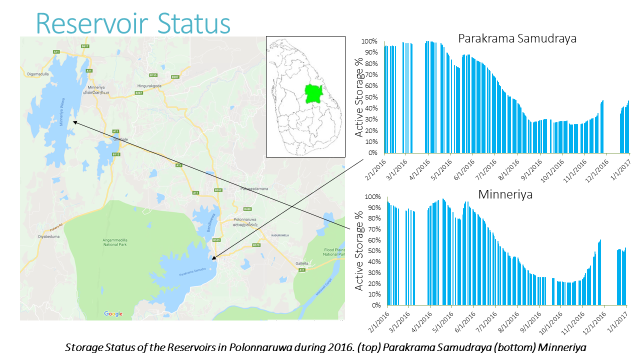
Task: Click "50%" tick on Parakrama Samudraya chart
Action: (x=371, y=97)
